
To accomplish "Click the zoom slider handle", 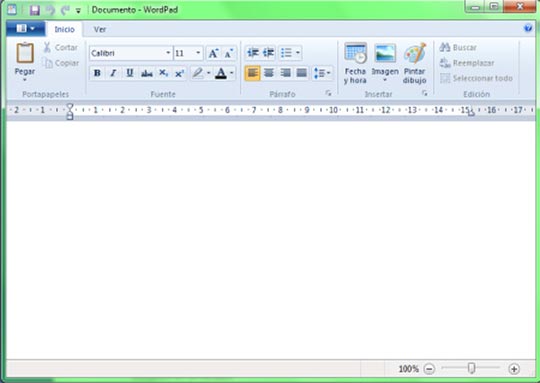I will [x=471, y=368].
